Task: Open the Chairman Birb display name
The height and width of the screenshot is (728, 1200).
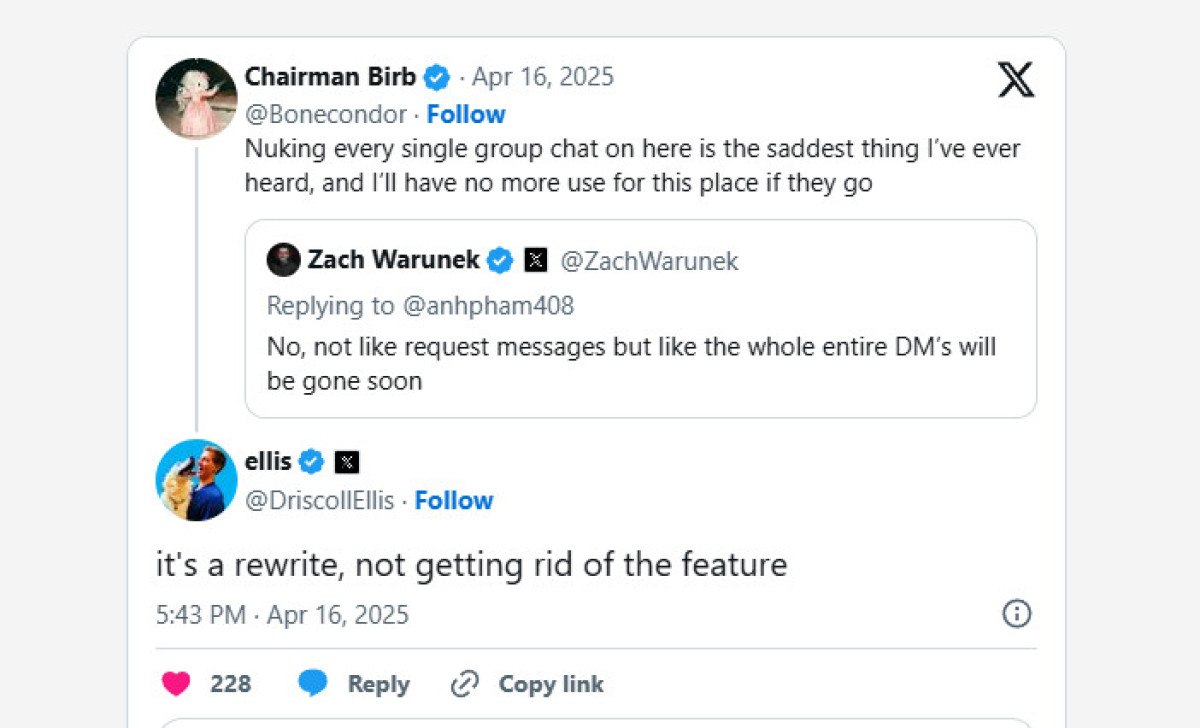Action: click(x=330, y=77)
